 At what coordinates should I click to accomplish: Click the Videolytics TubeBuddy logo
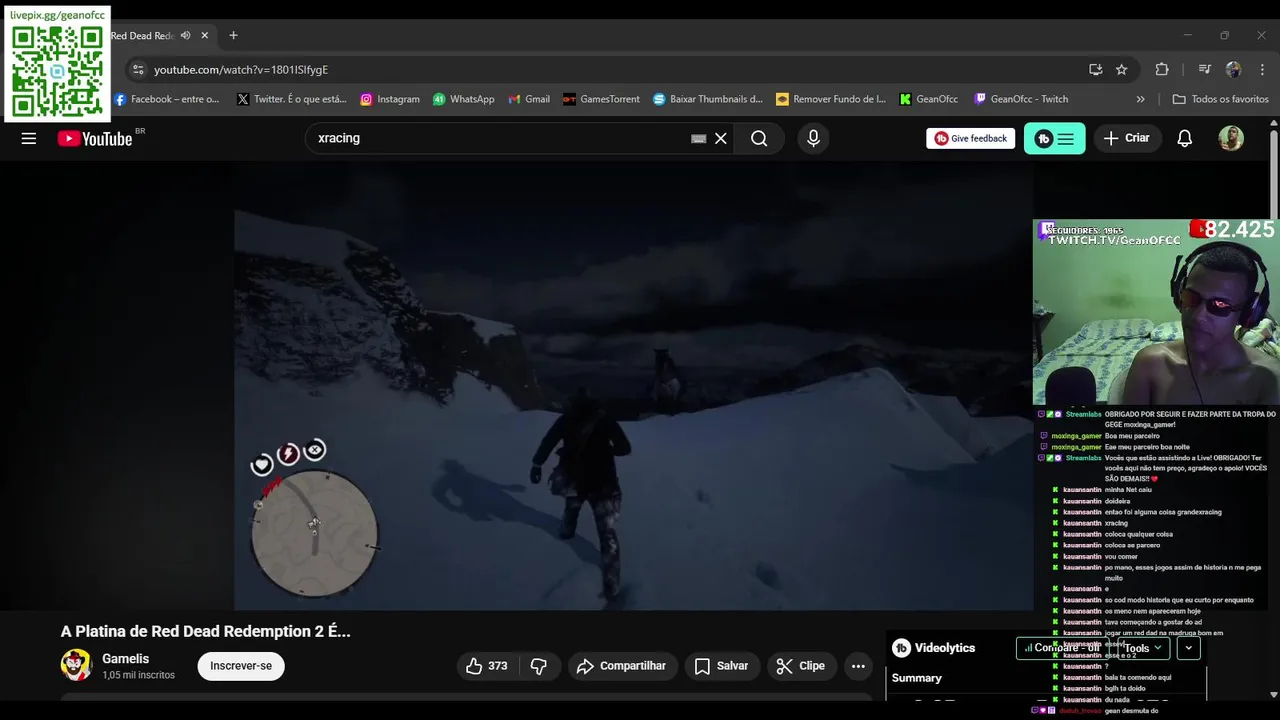click(x=901, y=648)
